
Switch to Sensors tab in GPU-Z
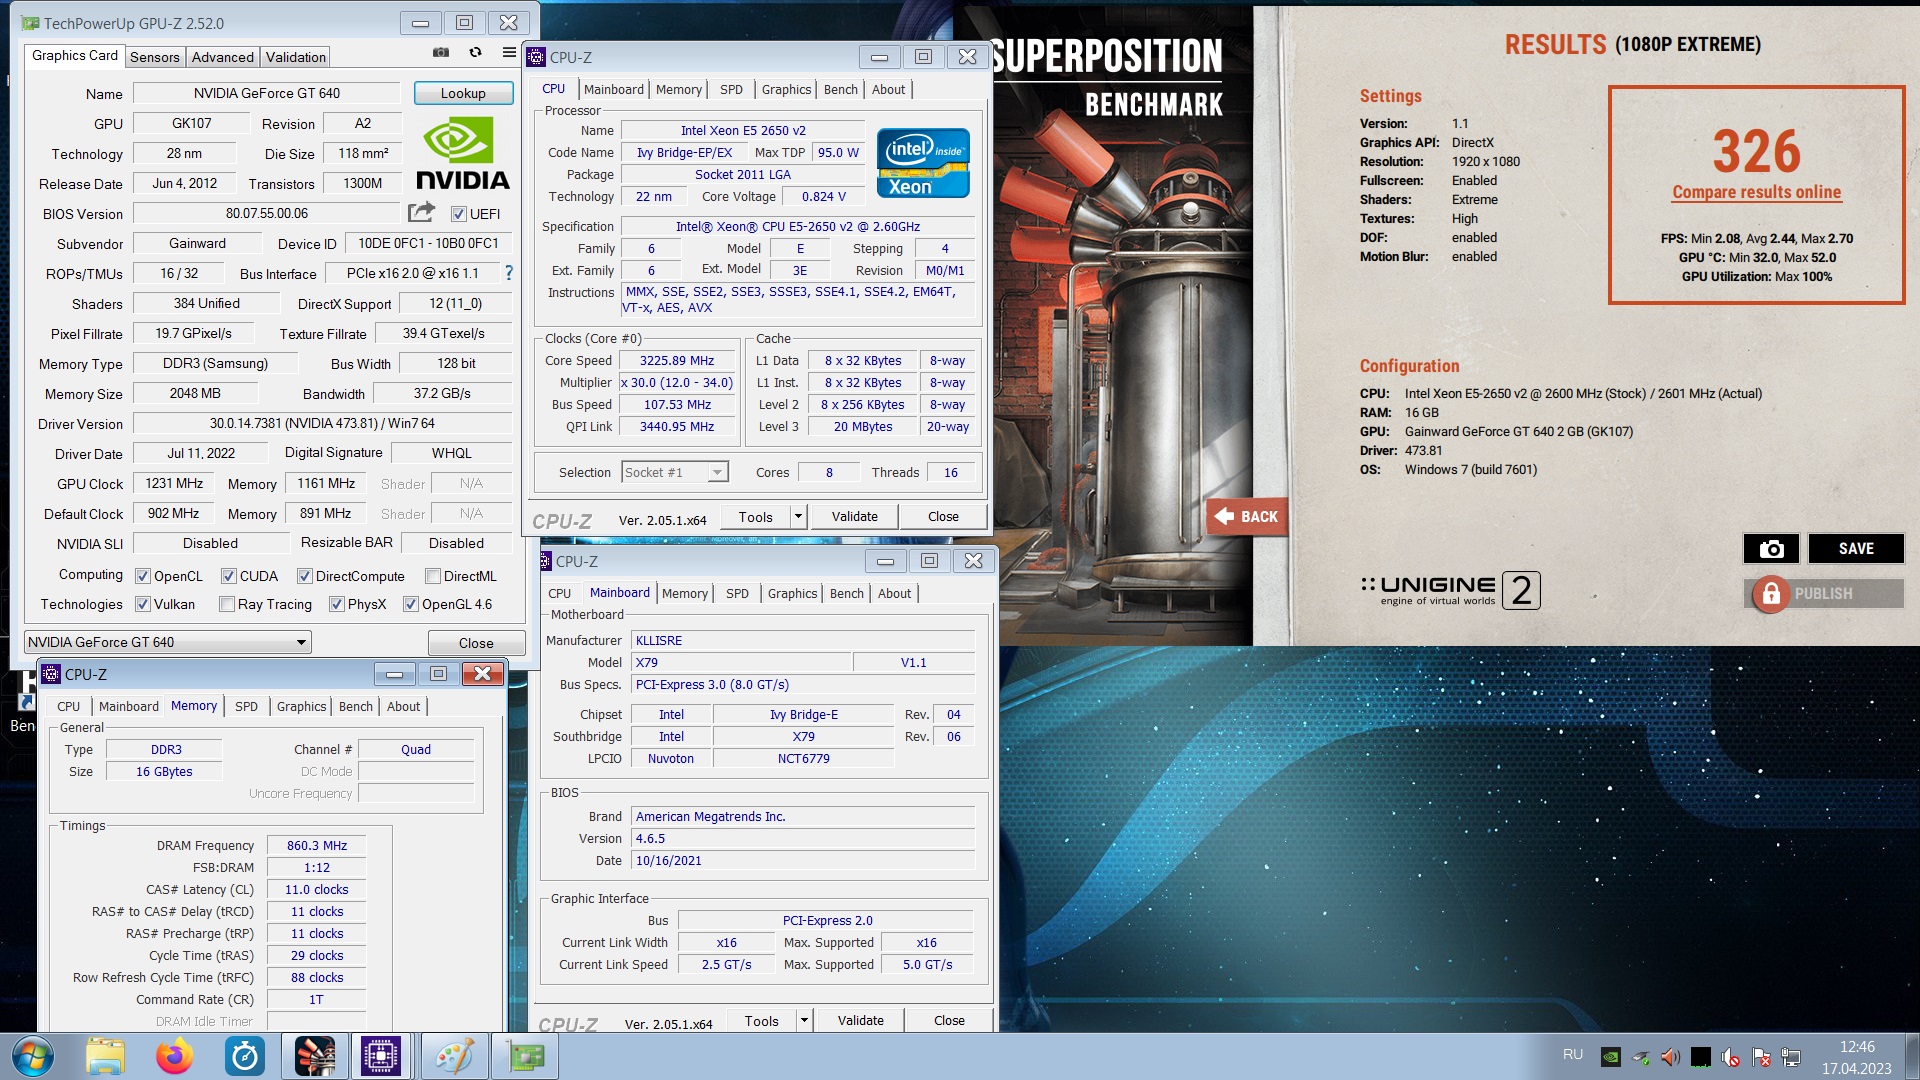click(155, 57)
